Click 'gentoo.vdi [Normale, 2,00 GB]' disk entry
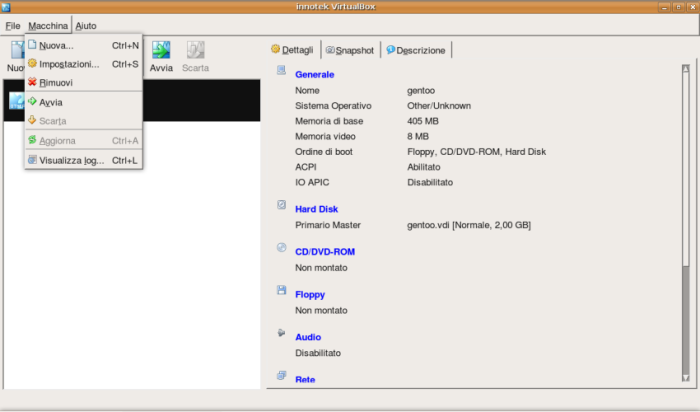 pyautogui.click(x=469, y=225)
